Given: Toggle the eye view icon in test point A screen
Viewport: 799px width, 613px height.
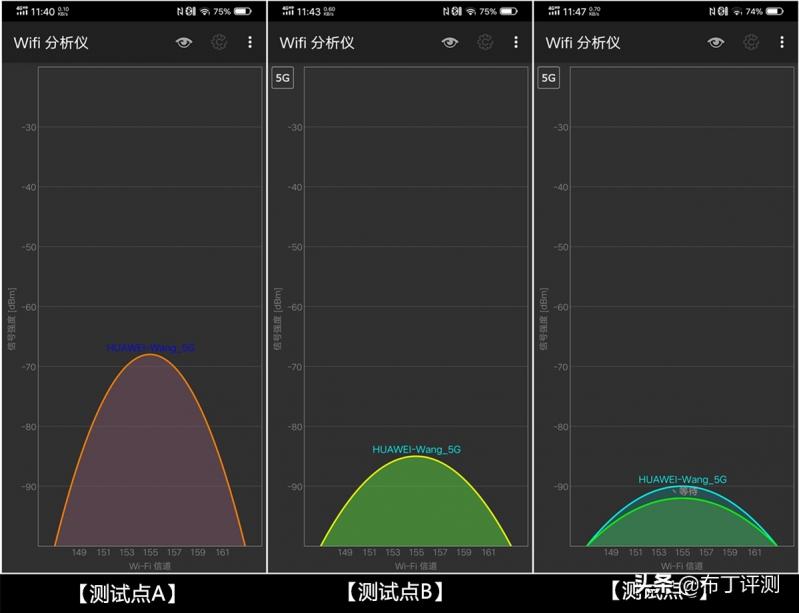Looking at the screenshot, I should click(x=184, y=43).
